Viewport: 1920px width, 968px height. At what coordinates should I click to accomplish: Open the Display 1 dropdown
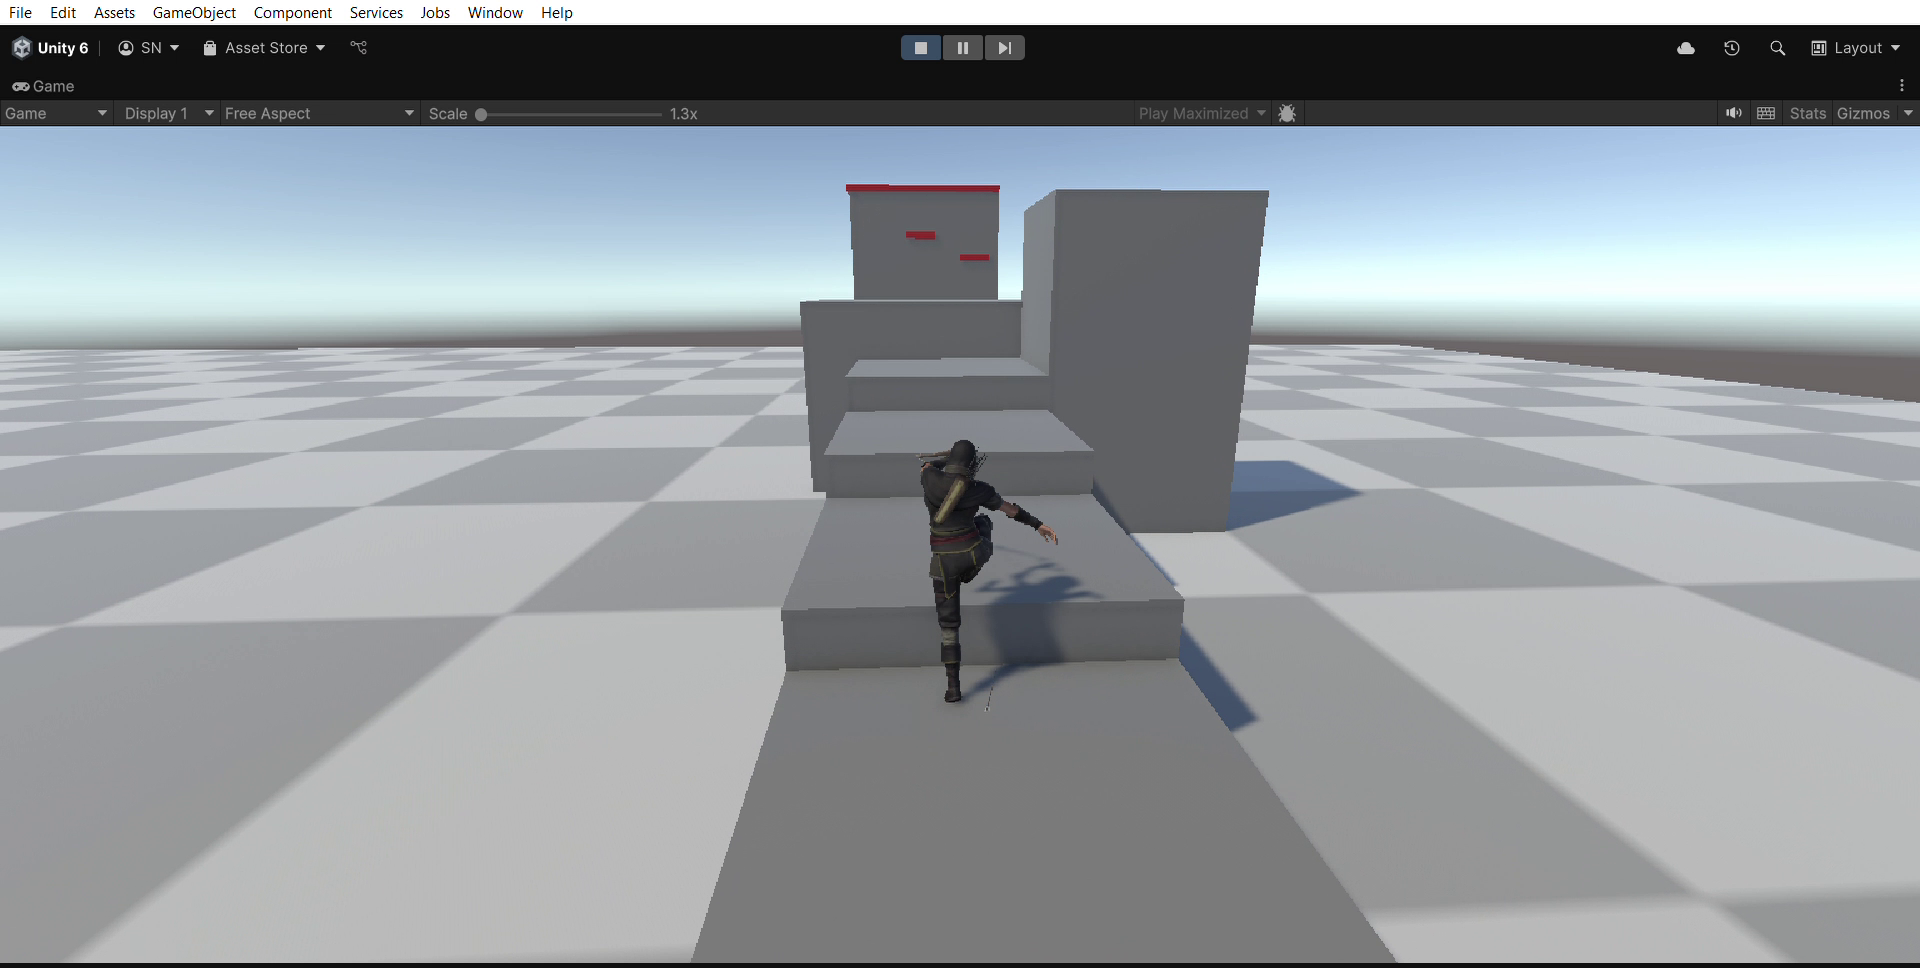[x=168, y=113]
